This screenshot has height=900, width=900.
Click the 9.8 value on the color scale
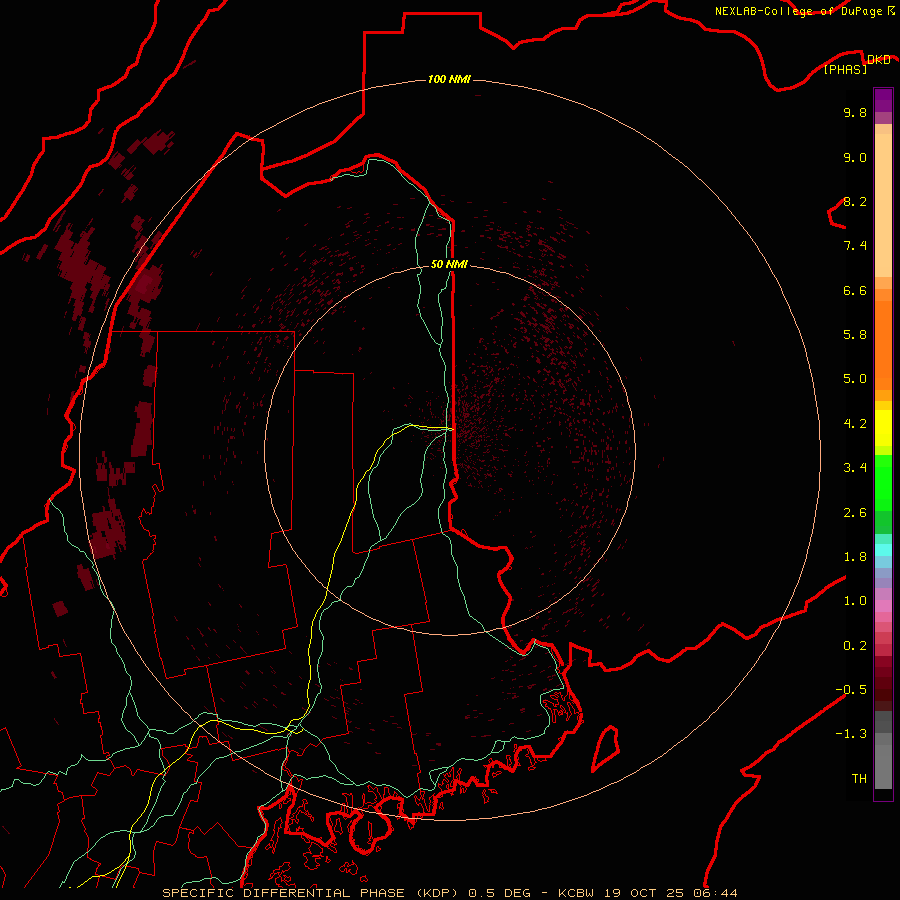[855, 112]
